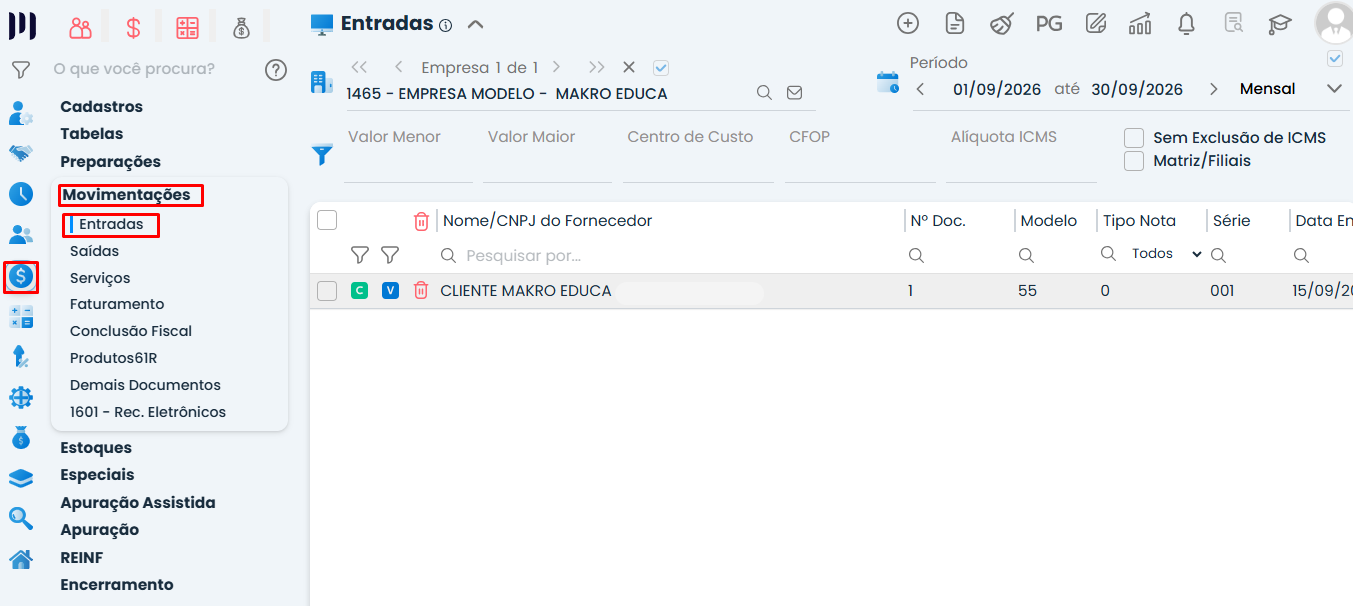
Task: Click the calendar icon next to Período
Action: click(887, 82)
